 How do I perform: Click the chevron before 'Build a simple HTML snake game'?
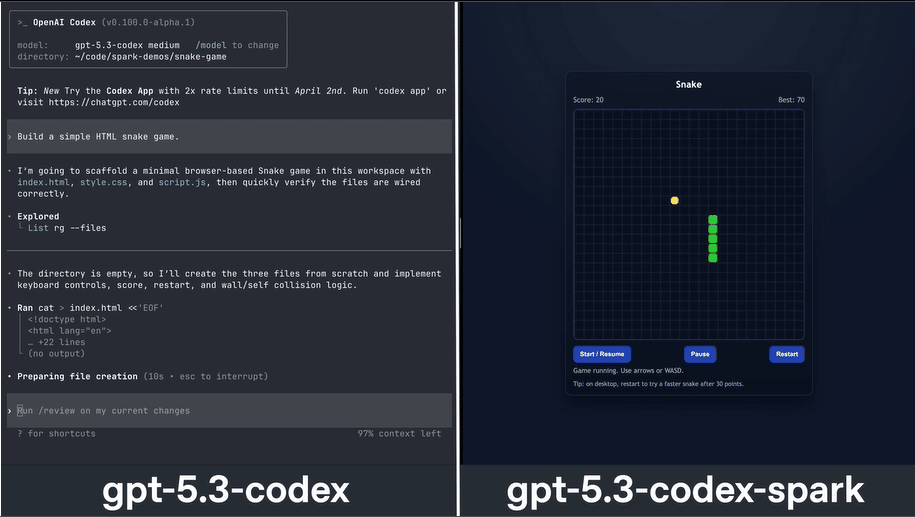click(9, 136)
